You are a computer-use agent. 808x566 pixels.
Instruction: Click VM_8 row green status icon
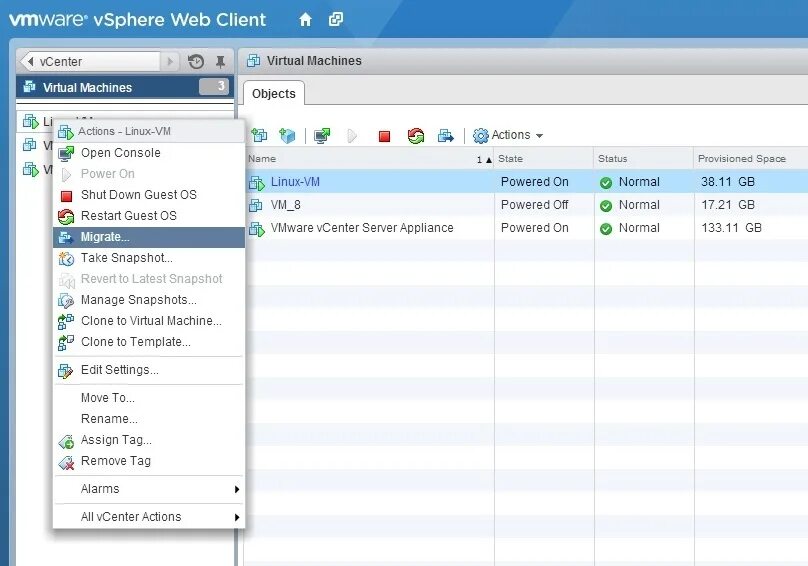point(606,206)
